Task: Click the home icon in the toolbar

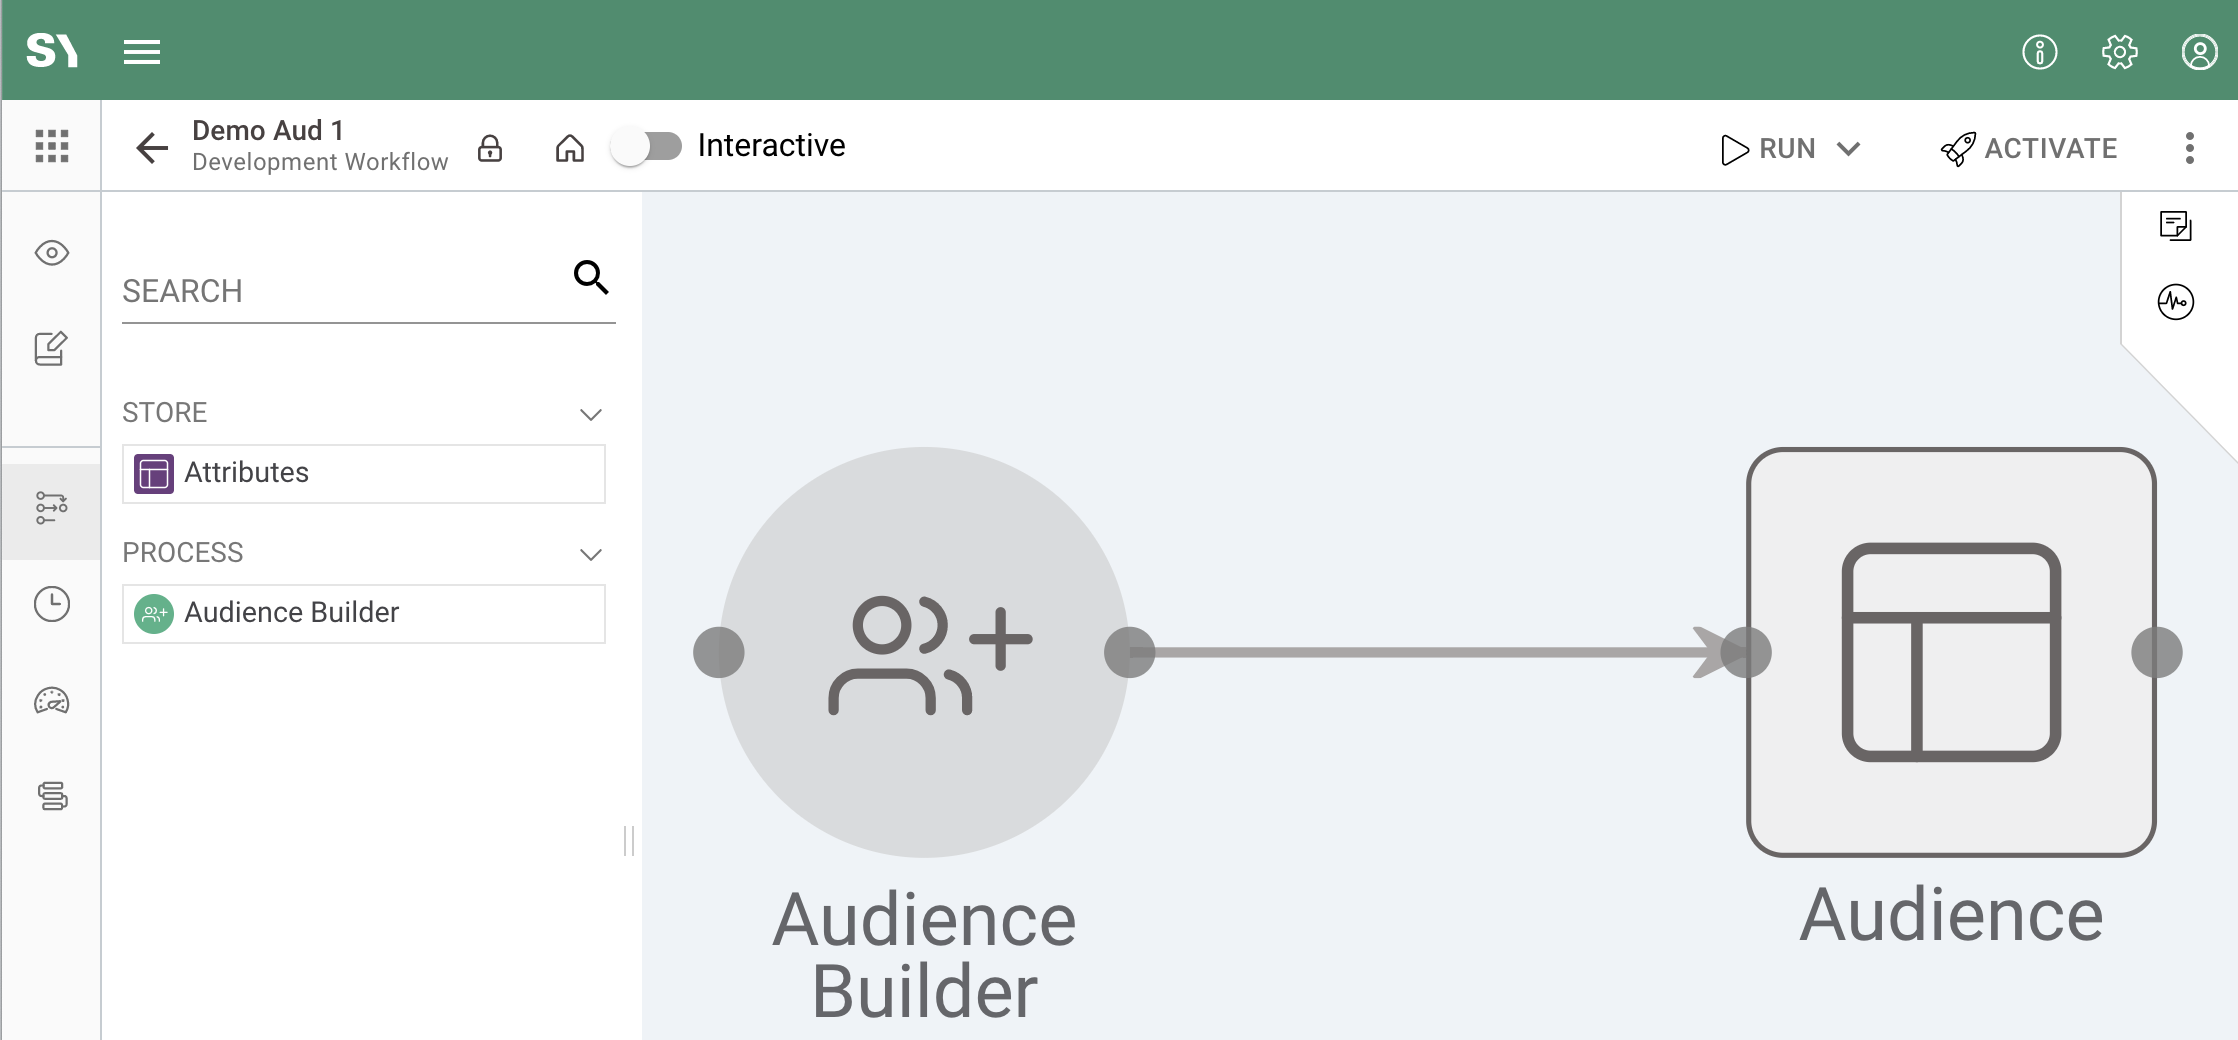Action: 570,148
